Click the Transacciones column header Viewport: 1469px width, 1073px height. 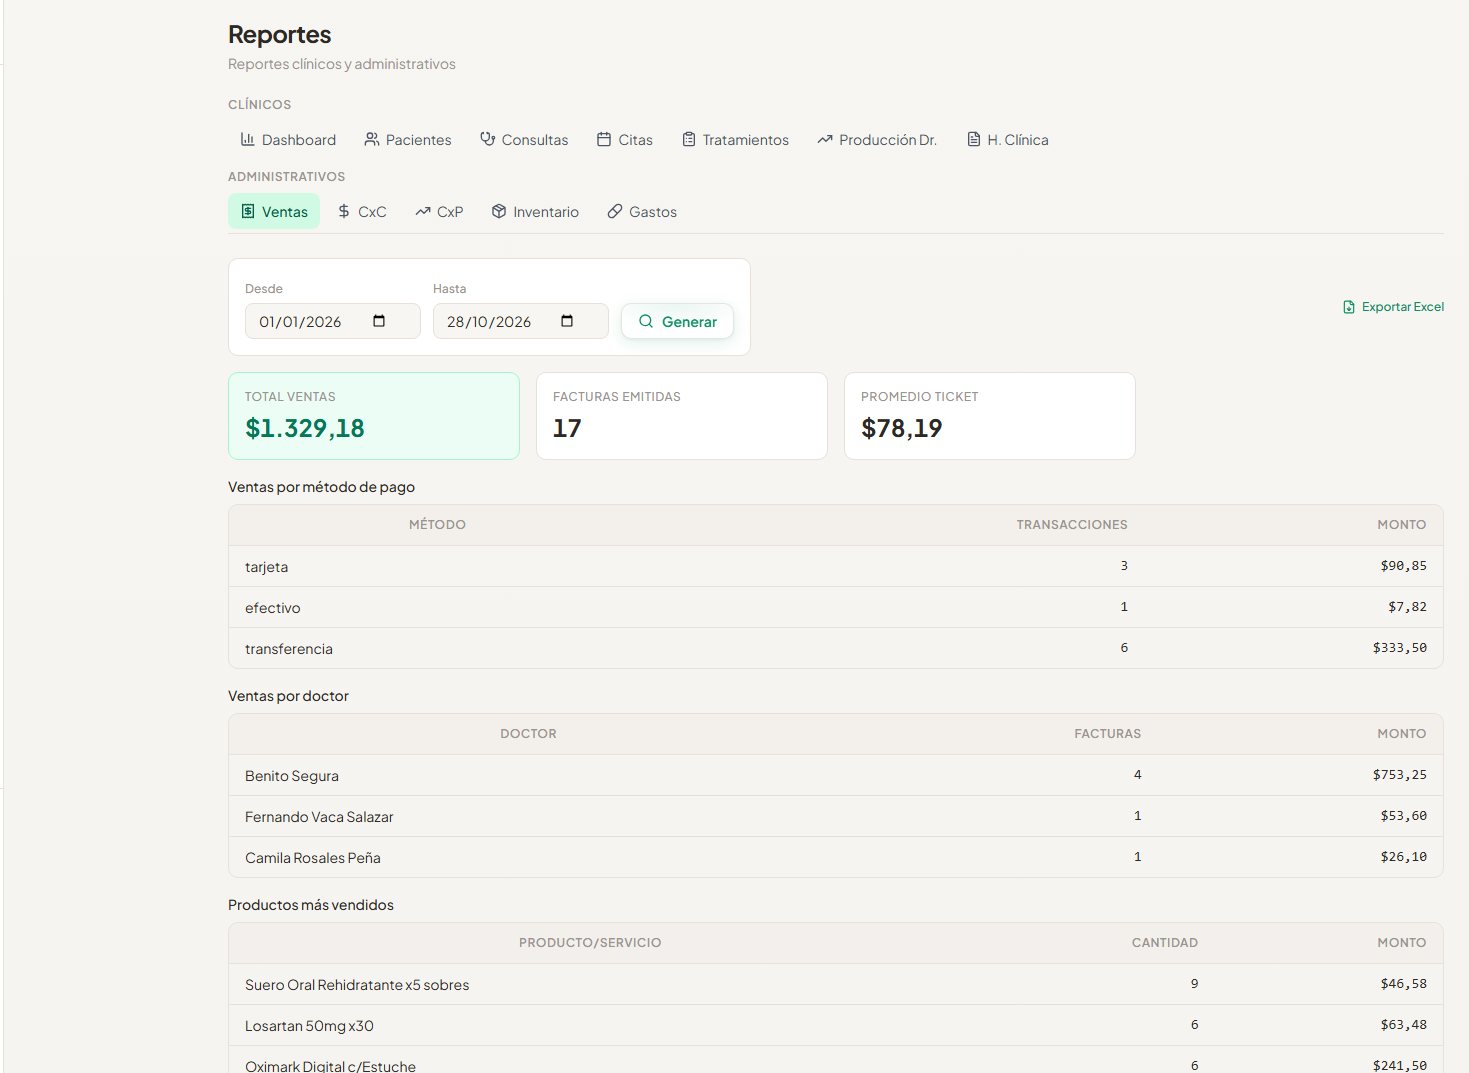1072,525
